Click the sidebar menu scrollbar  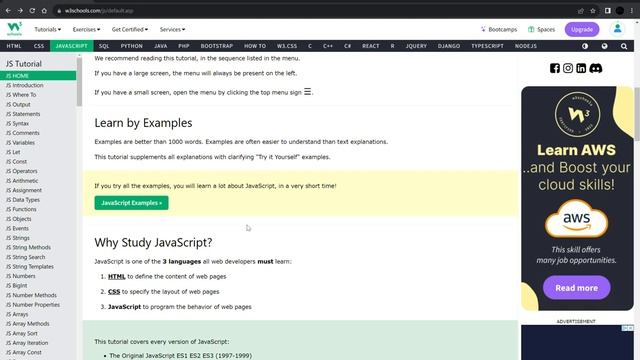(79, 82)
